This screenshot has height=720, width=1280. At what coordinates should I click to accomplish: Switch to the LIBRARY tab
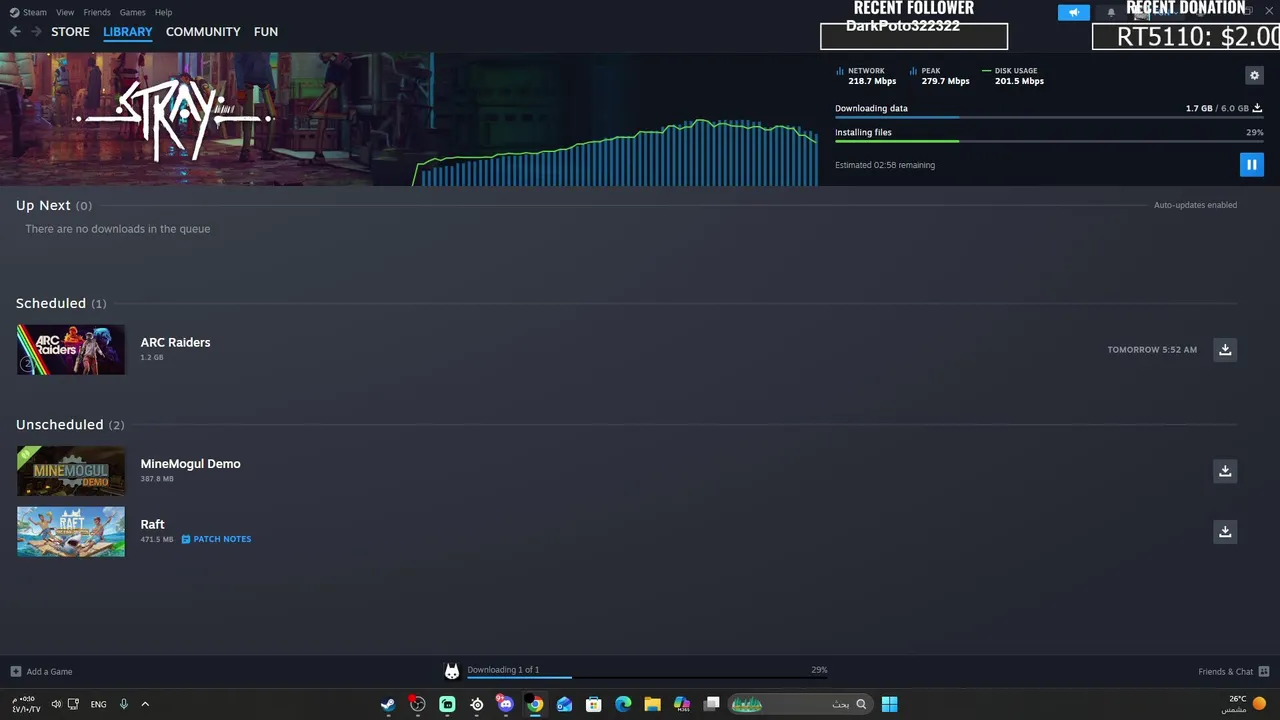[x=128, y=32]
